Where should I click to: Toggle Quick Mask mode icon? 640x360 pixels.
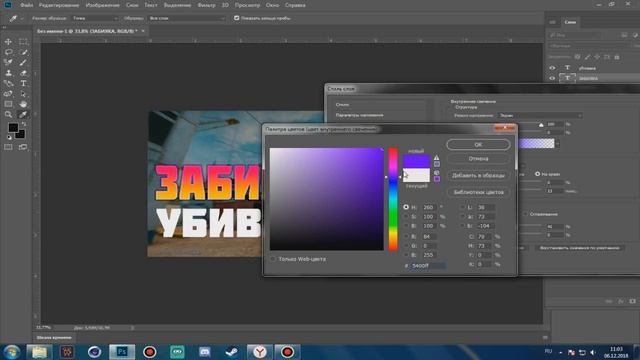click(8, 147)
